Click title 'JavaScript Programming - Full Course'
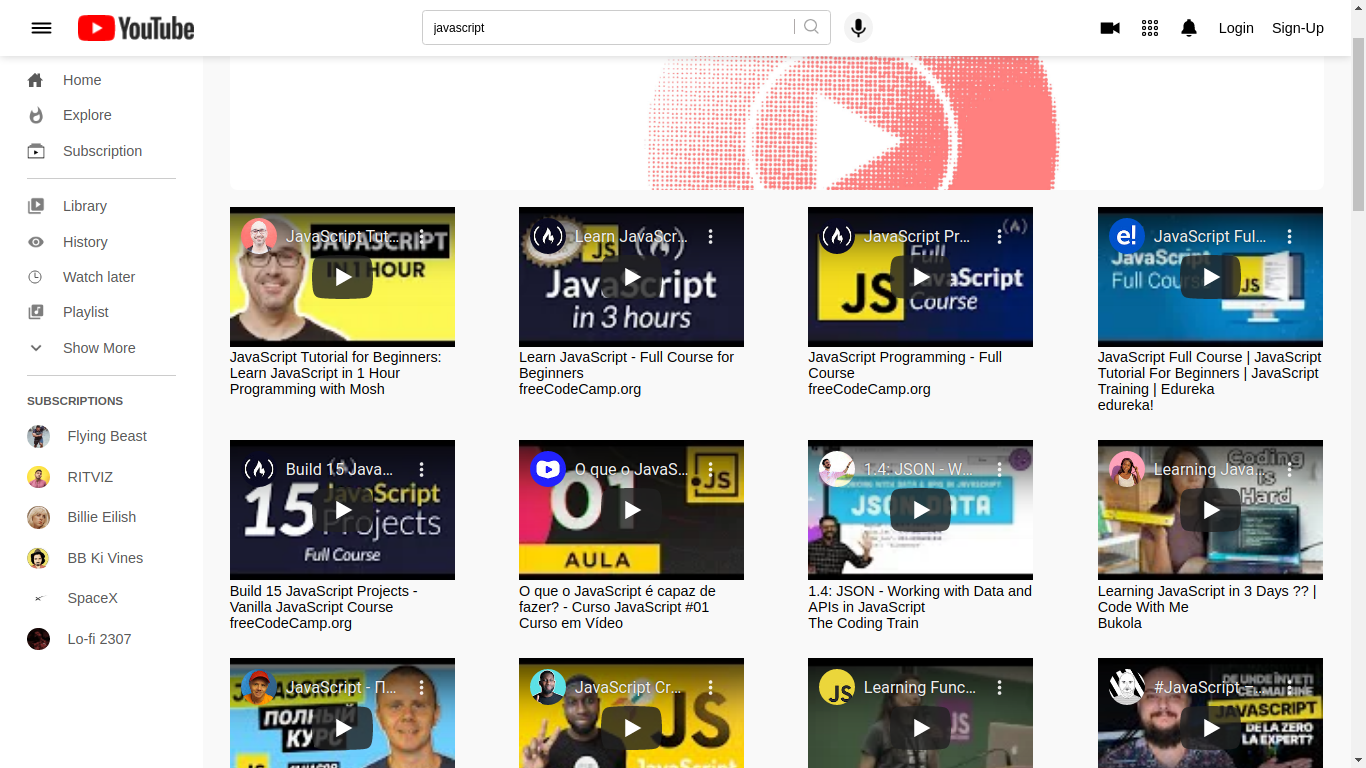This screenshot has width=1366, height=768. tap(905, 365)
